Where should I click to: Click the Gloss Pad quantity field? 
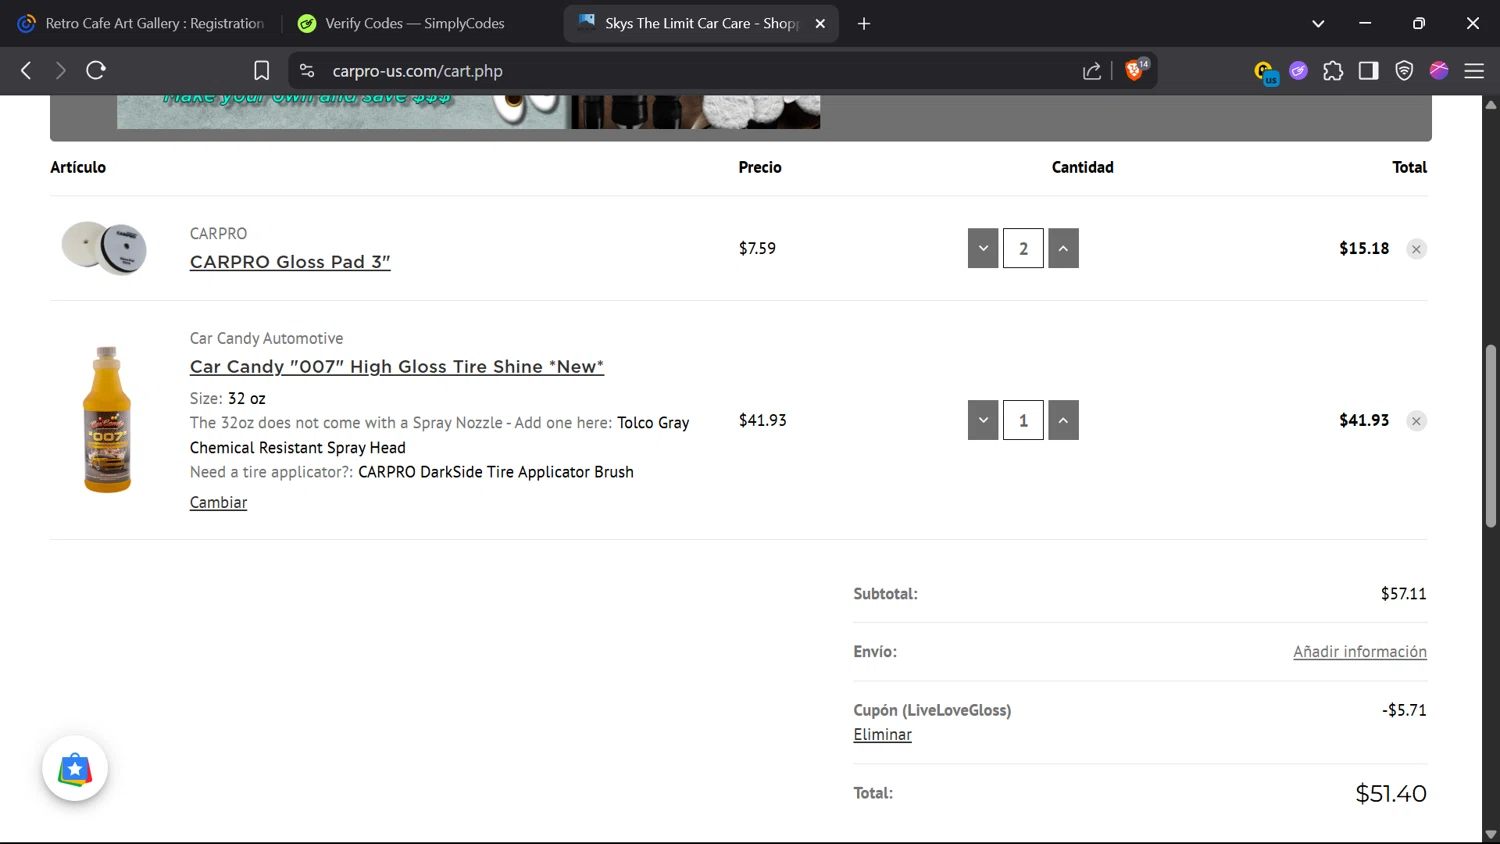pyautogui.click(x=1023, y=249)
